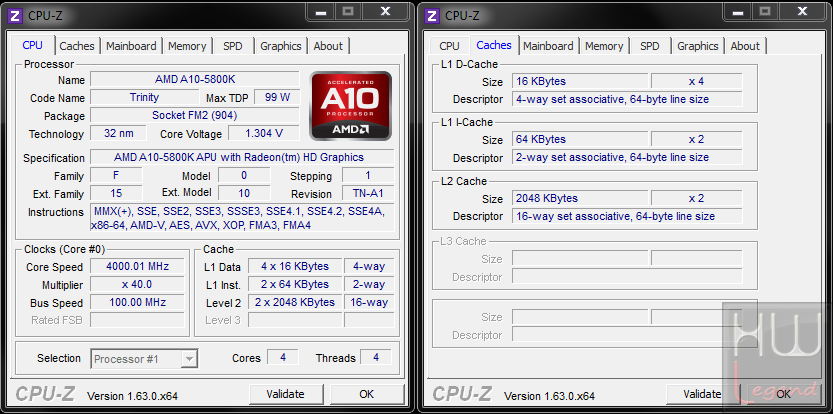Click the Level 2 associativity 16-way
Image resolution: width=833 pixels, height=414 pixels.
(x=369, y=302)
